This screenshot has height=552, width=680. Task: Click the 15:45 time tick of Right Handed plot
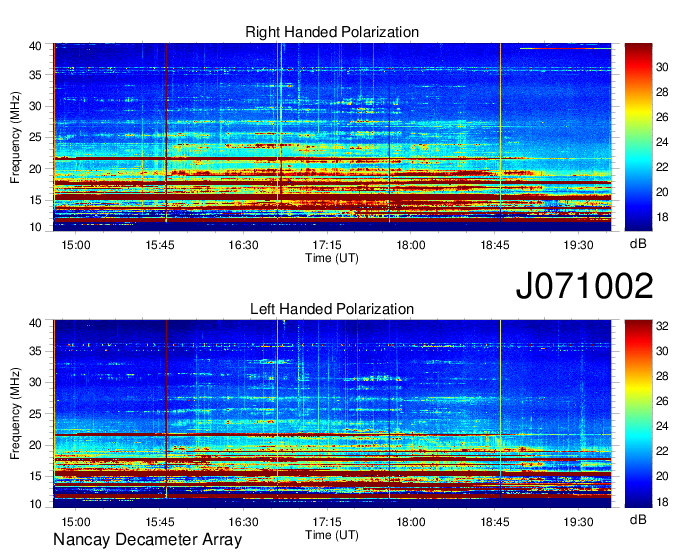pos(160,245)
